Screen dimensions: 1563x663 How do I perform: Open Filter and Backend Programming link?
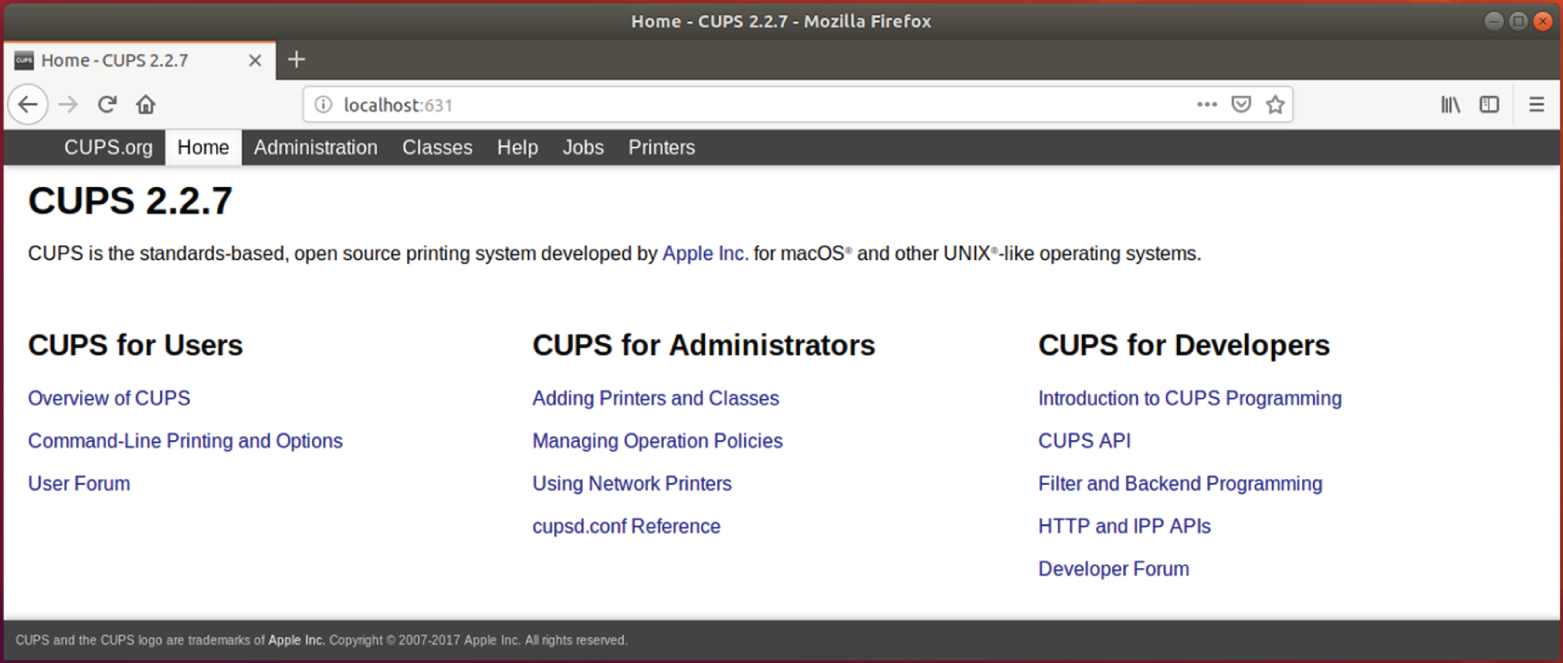click(1180, 483)
